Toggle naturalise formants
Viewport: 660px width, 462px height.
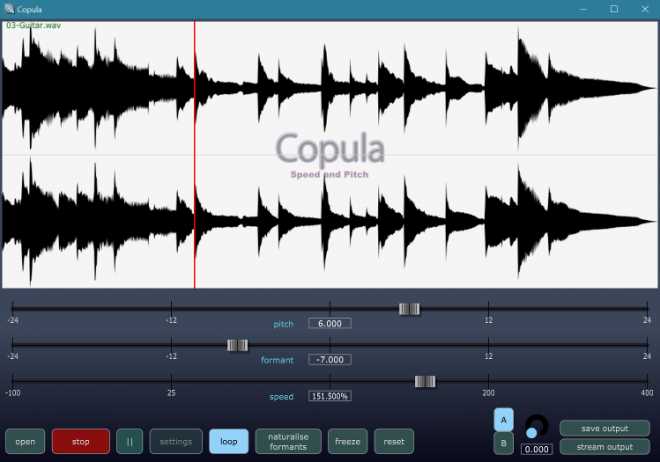coord(288,441)
